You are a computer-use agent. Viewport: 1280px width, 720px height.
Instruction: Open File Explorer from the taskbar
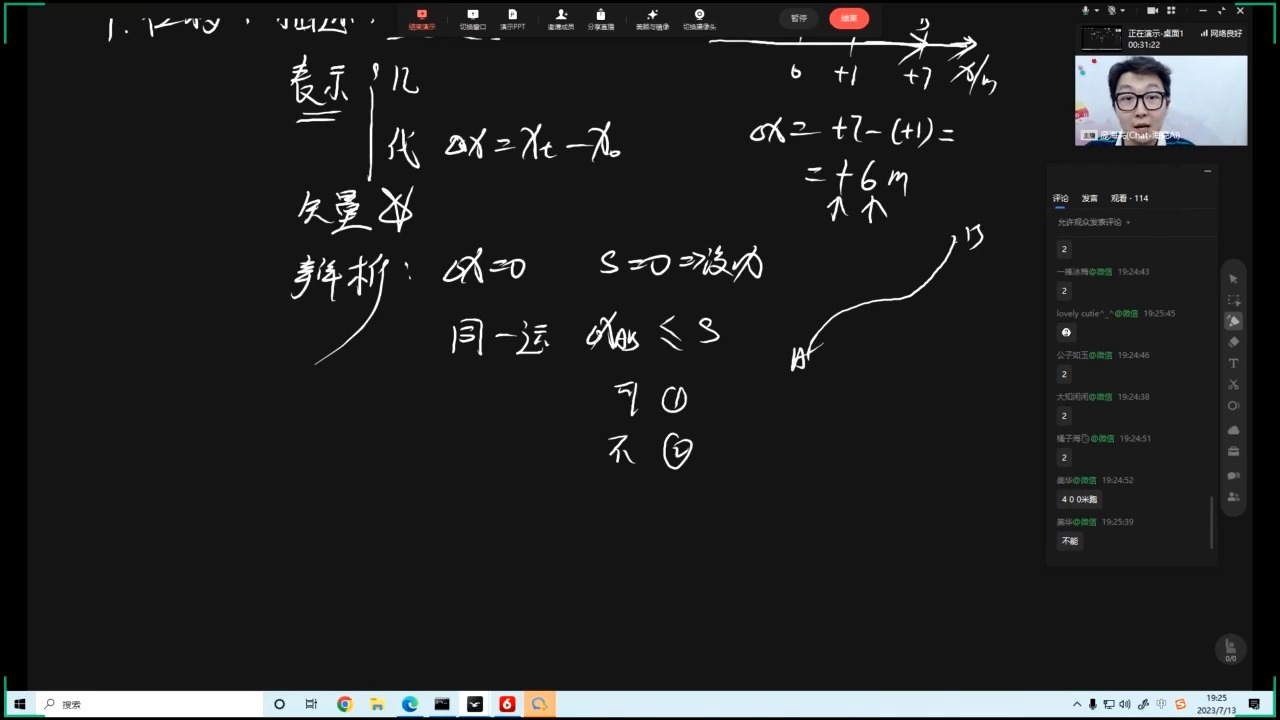coord(377,704)
